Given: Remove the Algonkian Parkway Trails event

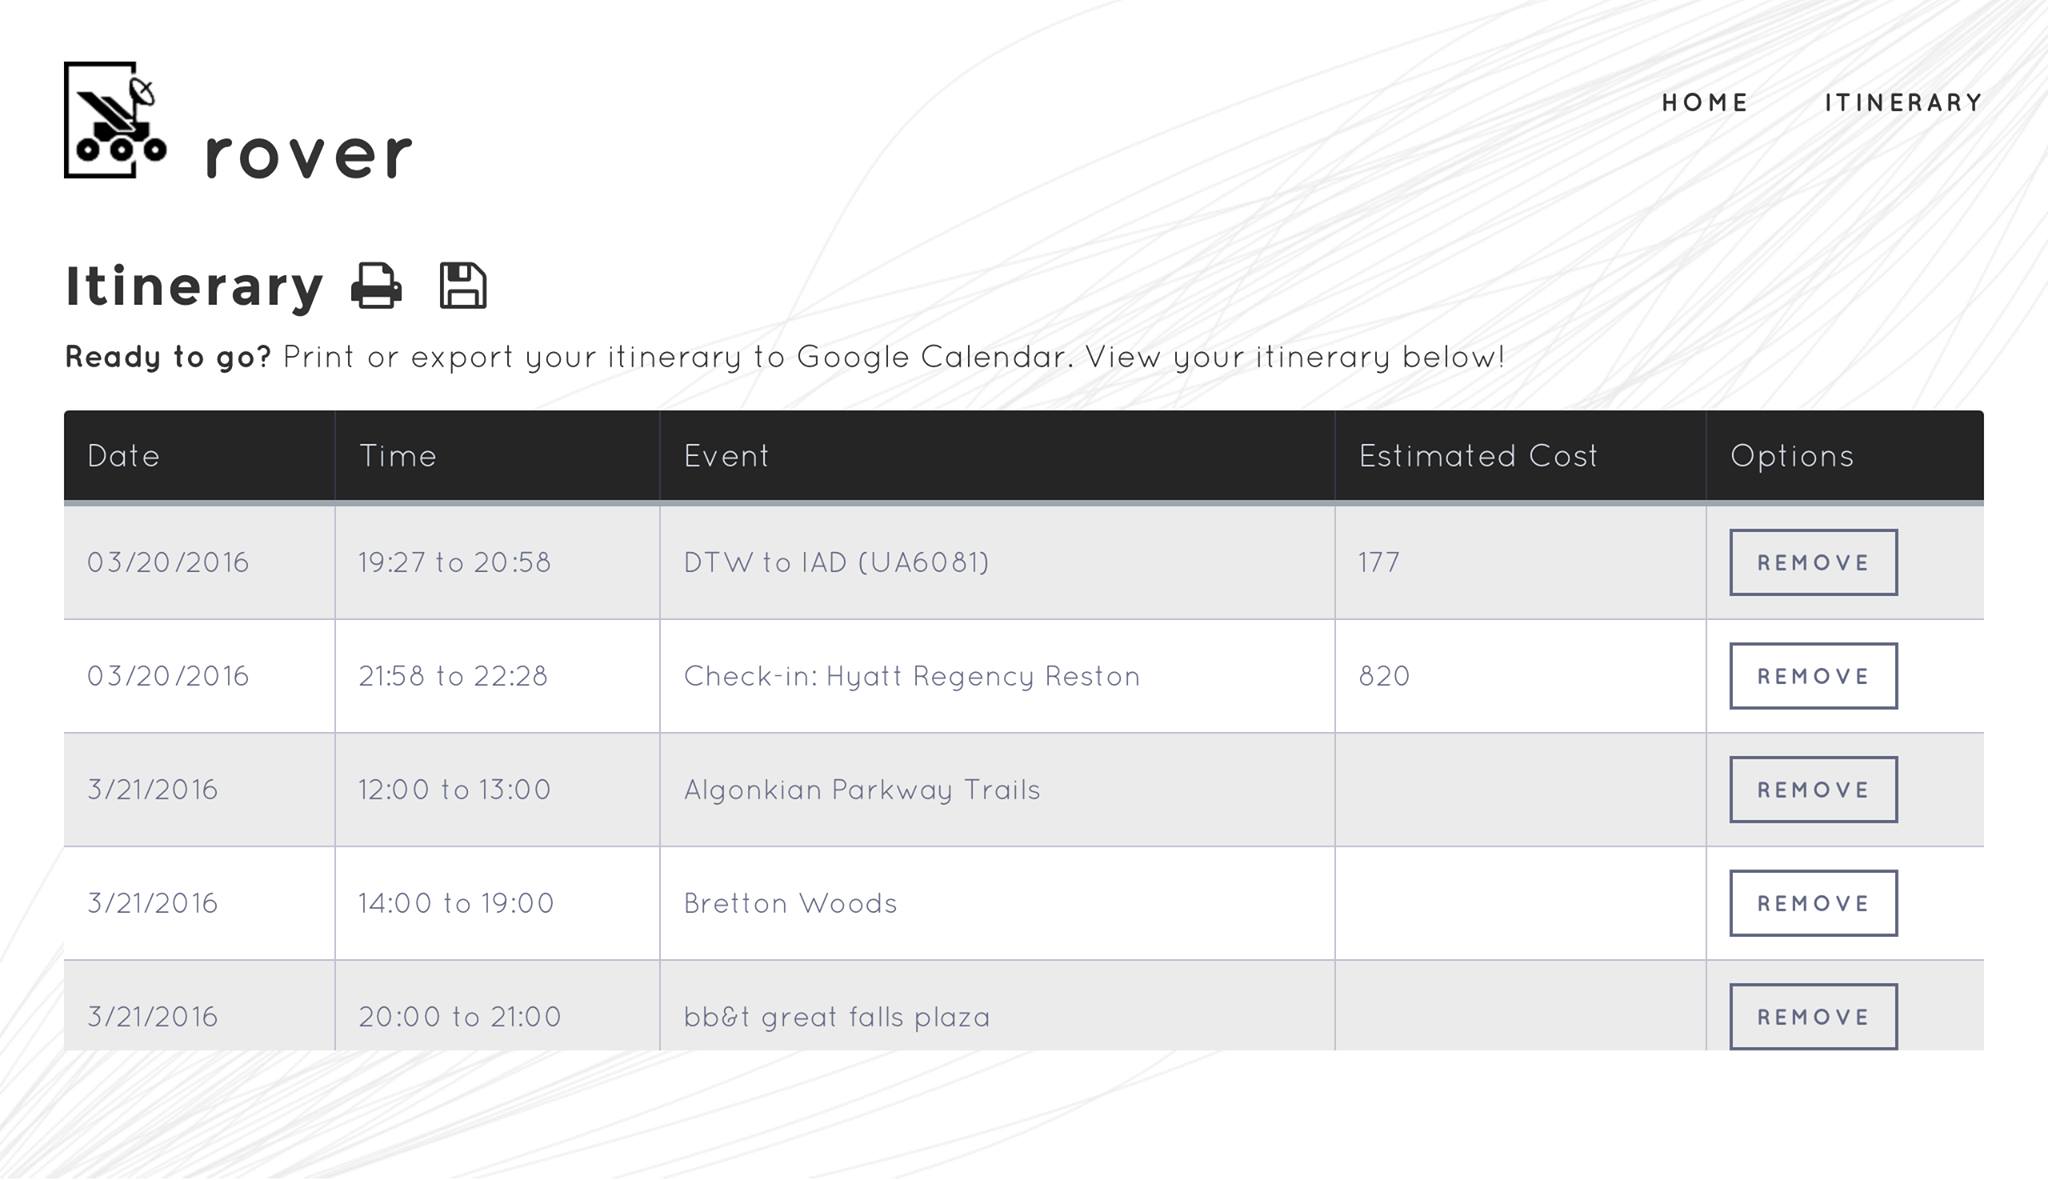Looking at the screenshot, I should (x=1813, y=789).
